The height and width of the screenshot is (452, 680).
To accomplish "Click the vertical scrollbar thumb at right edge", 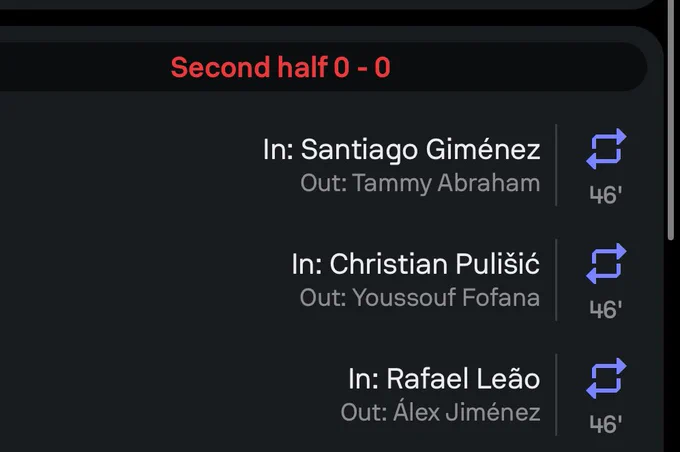I will pyautogui.click(x=670, y=119).
